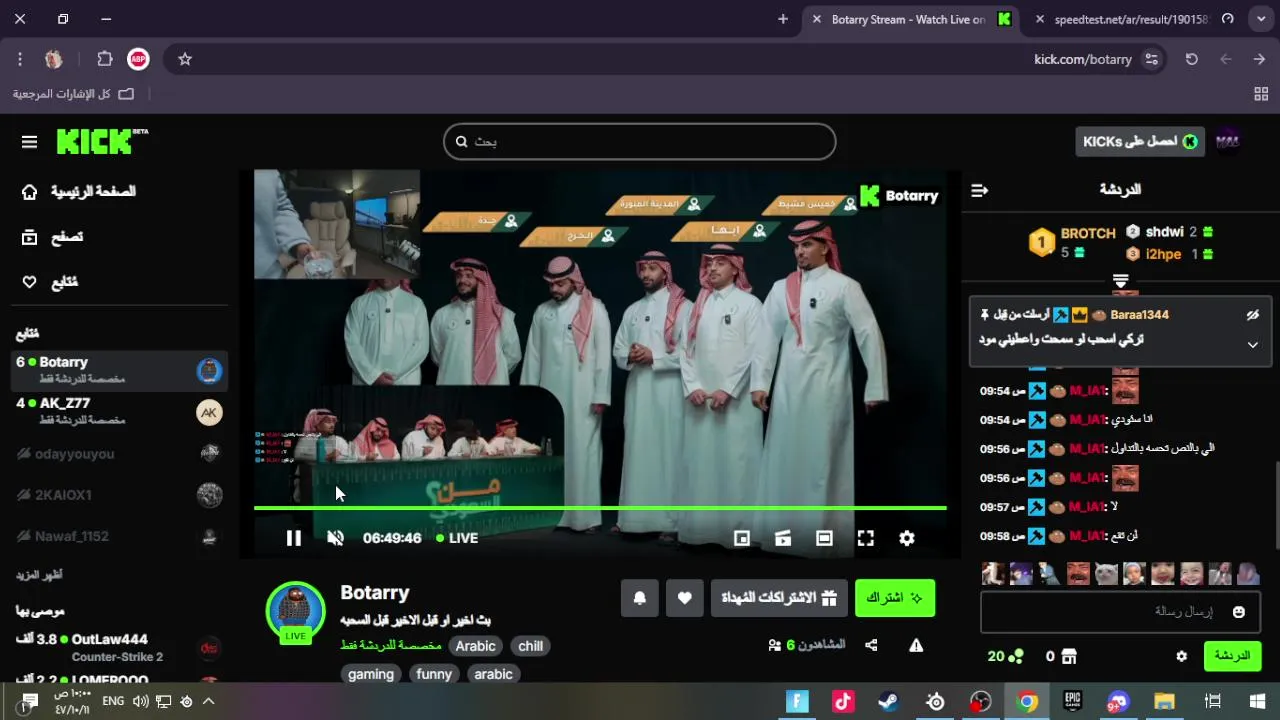Image resolution: width=1280 pixels, height=720 pixels.
Task: Open Epic Games from taskbar
Action: pyautogui.click(x=1073, y=702)
